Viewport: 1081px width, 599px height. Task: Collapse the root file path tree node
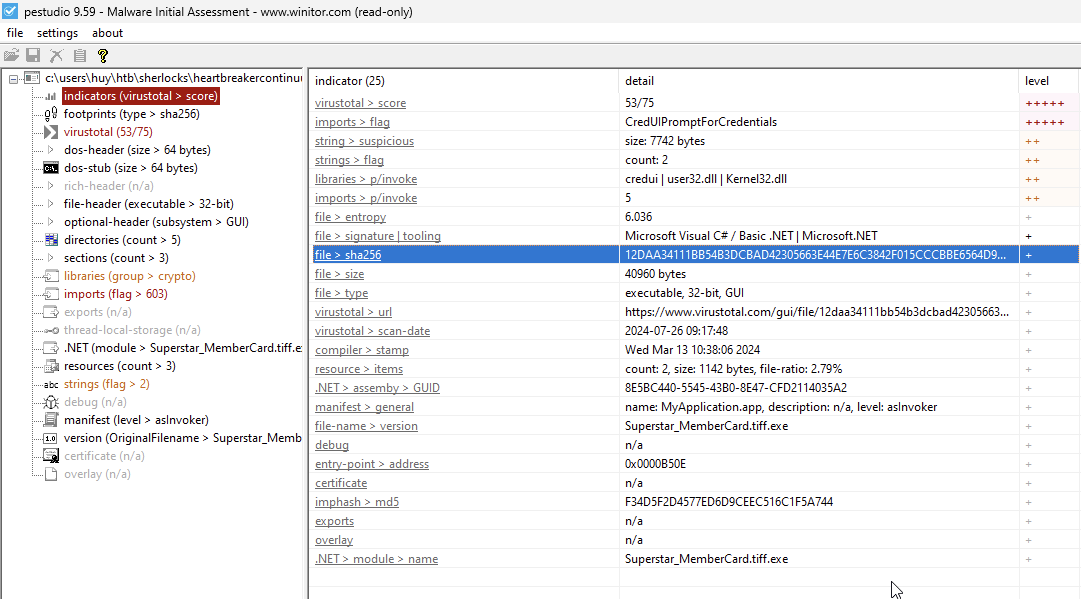click(12, 78)
